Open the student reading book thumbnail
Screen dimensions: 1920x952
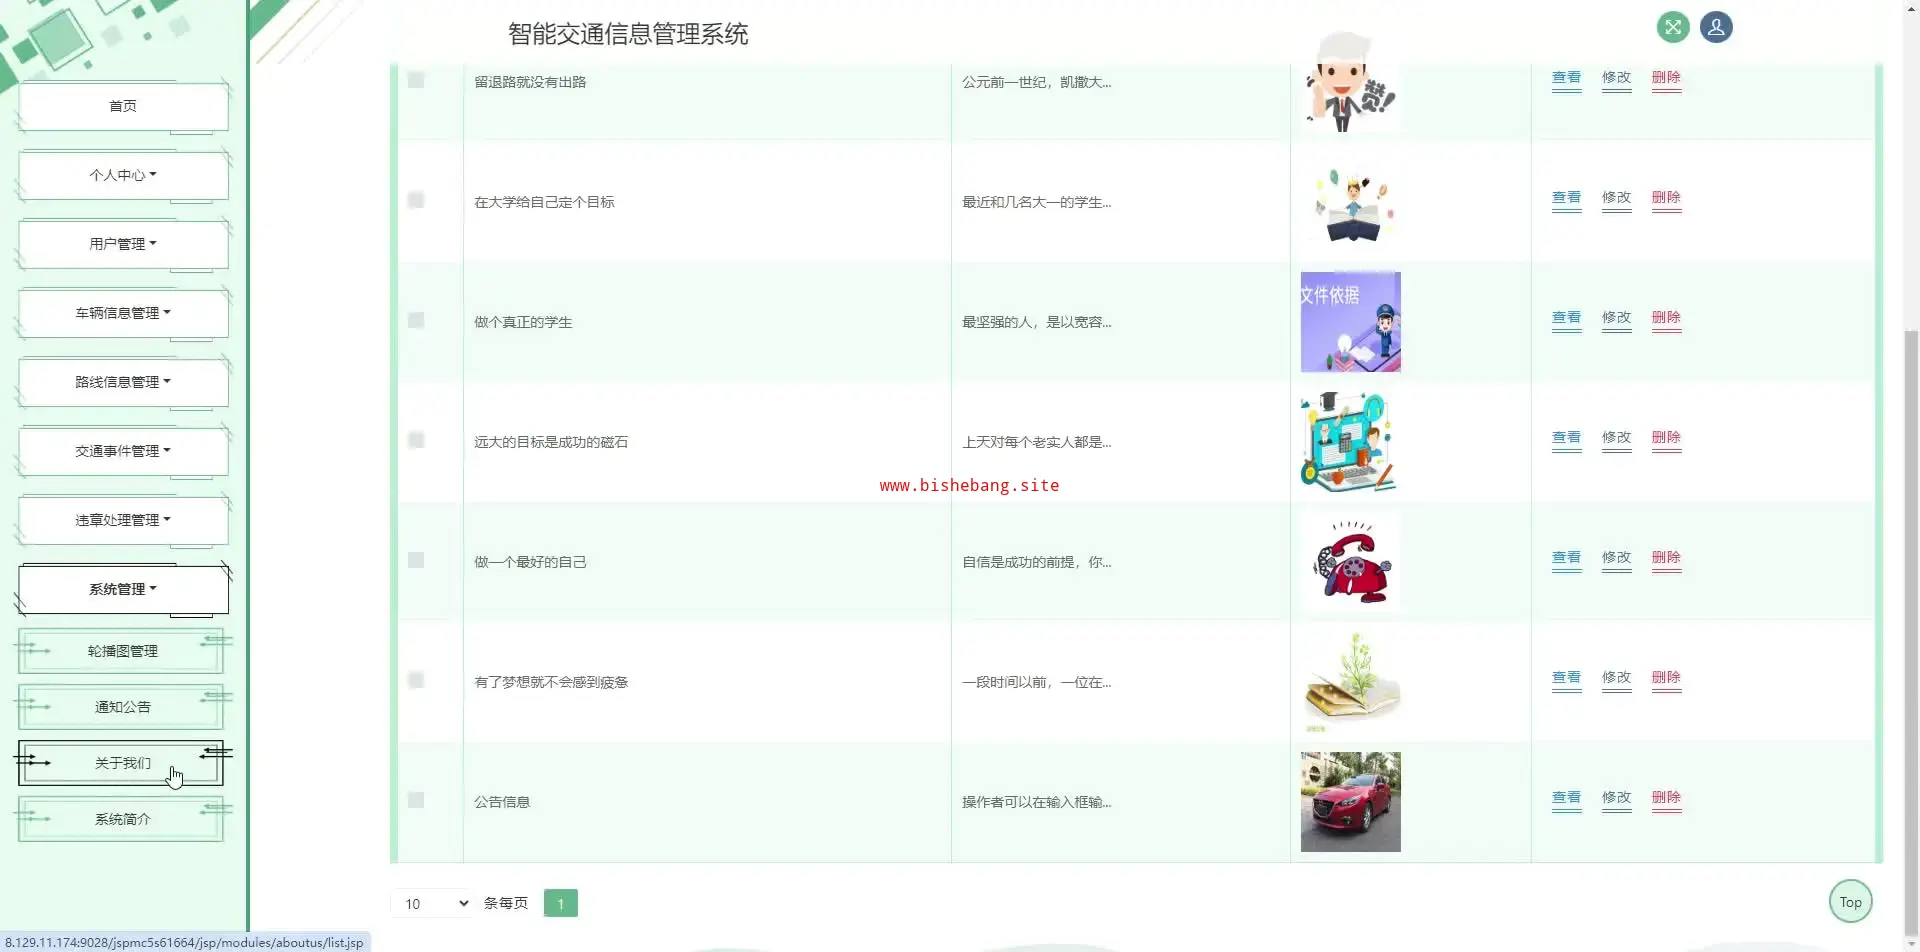[1351, 202]
